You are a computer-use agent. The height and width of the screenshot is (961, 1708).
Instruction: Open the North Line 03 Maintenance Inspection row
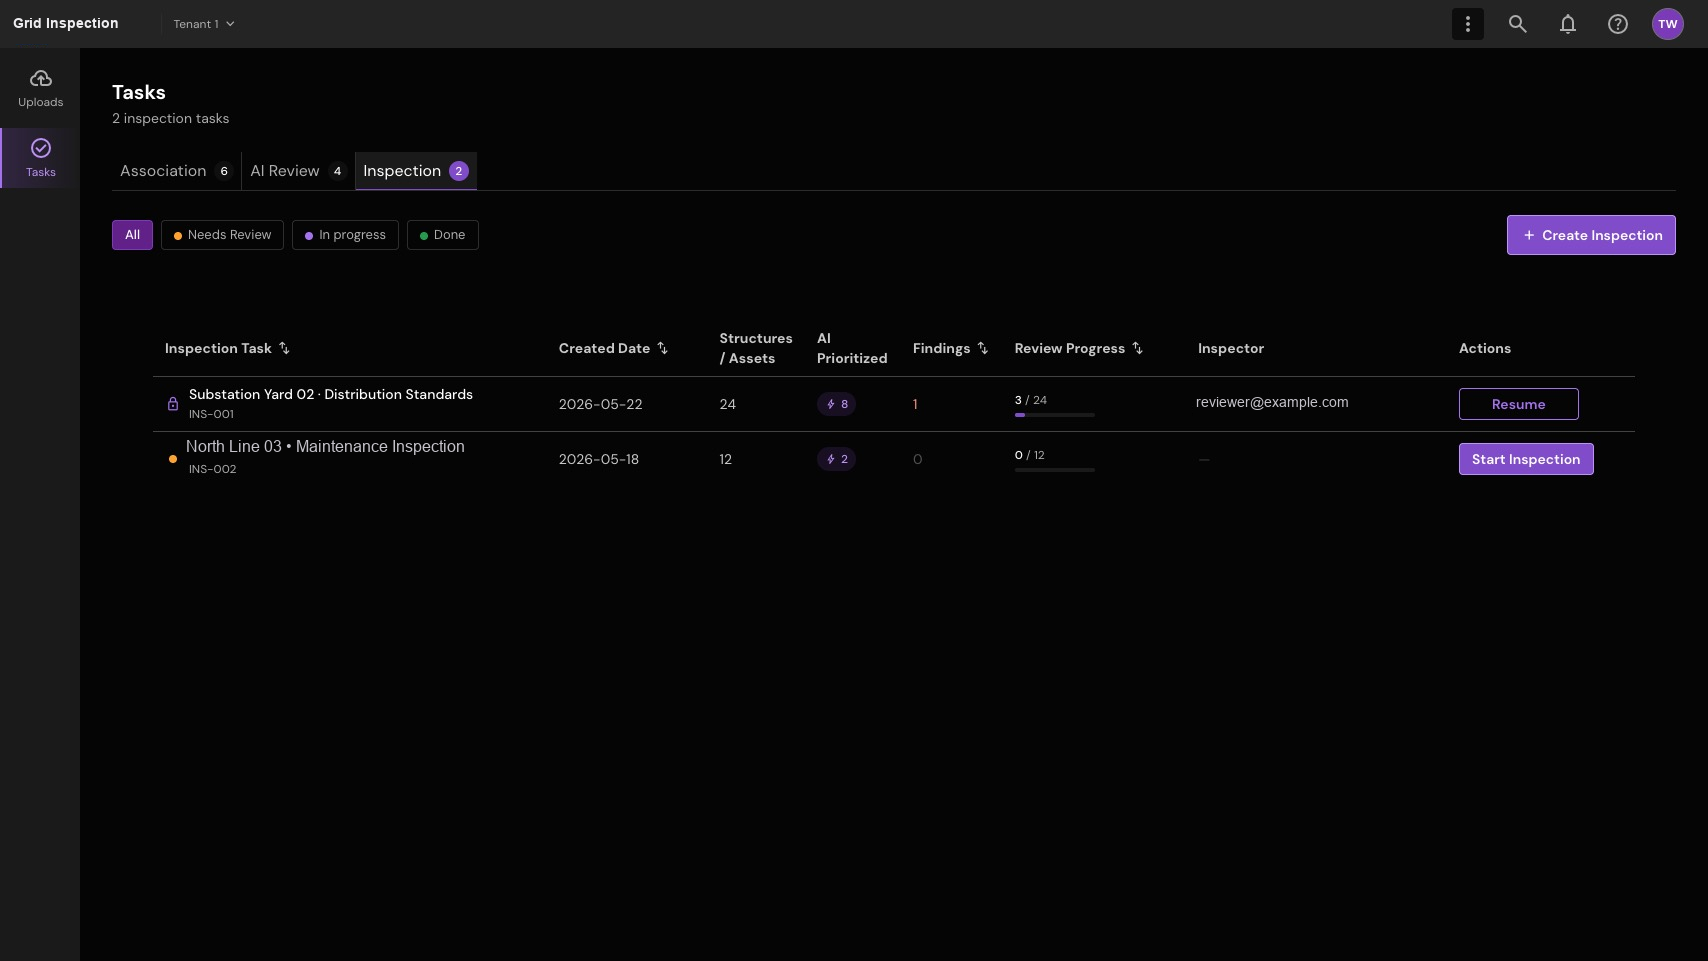click(894, 459)
